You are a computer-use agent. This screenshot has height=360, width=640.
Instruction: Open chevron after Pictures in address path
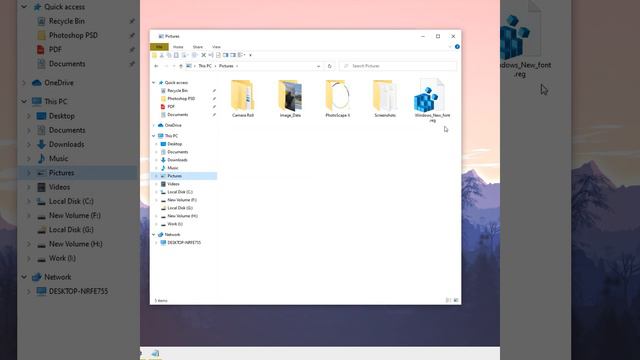coord(237,66)
